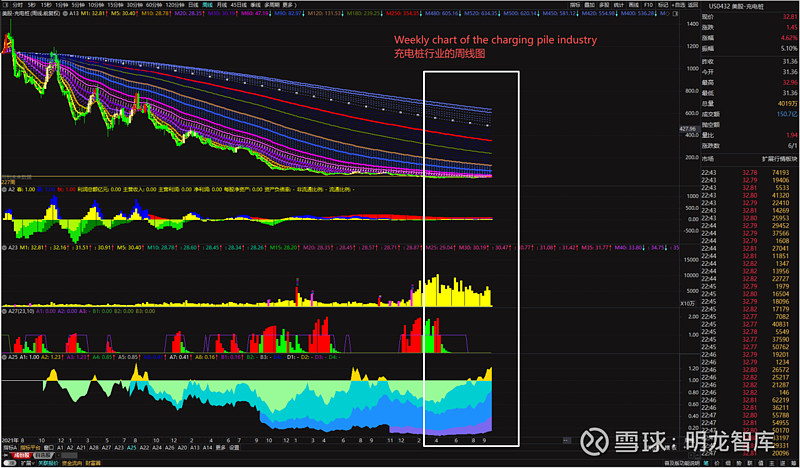Click the A25 panel indicator icon
The height and width of the screenshot is (468, 800).
tap(4, 357)
